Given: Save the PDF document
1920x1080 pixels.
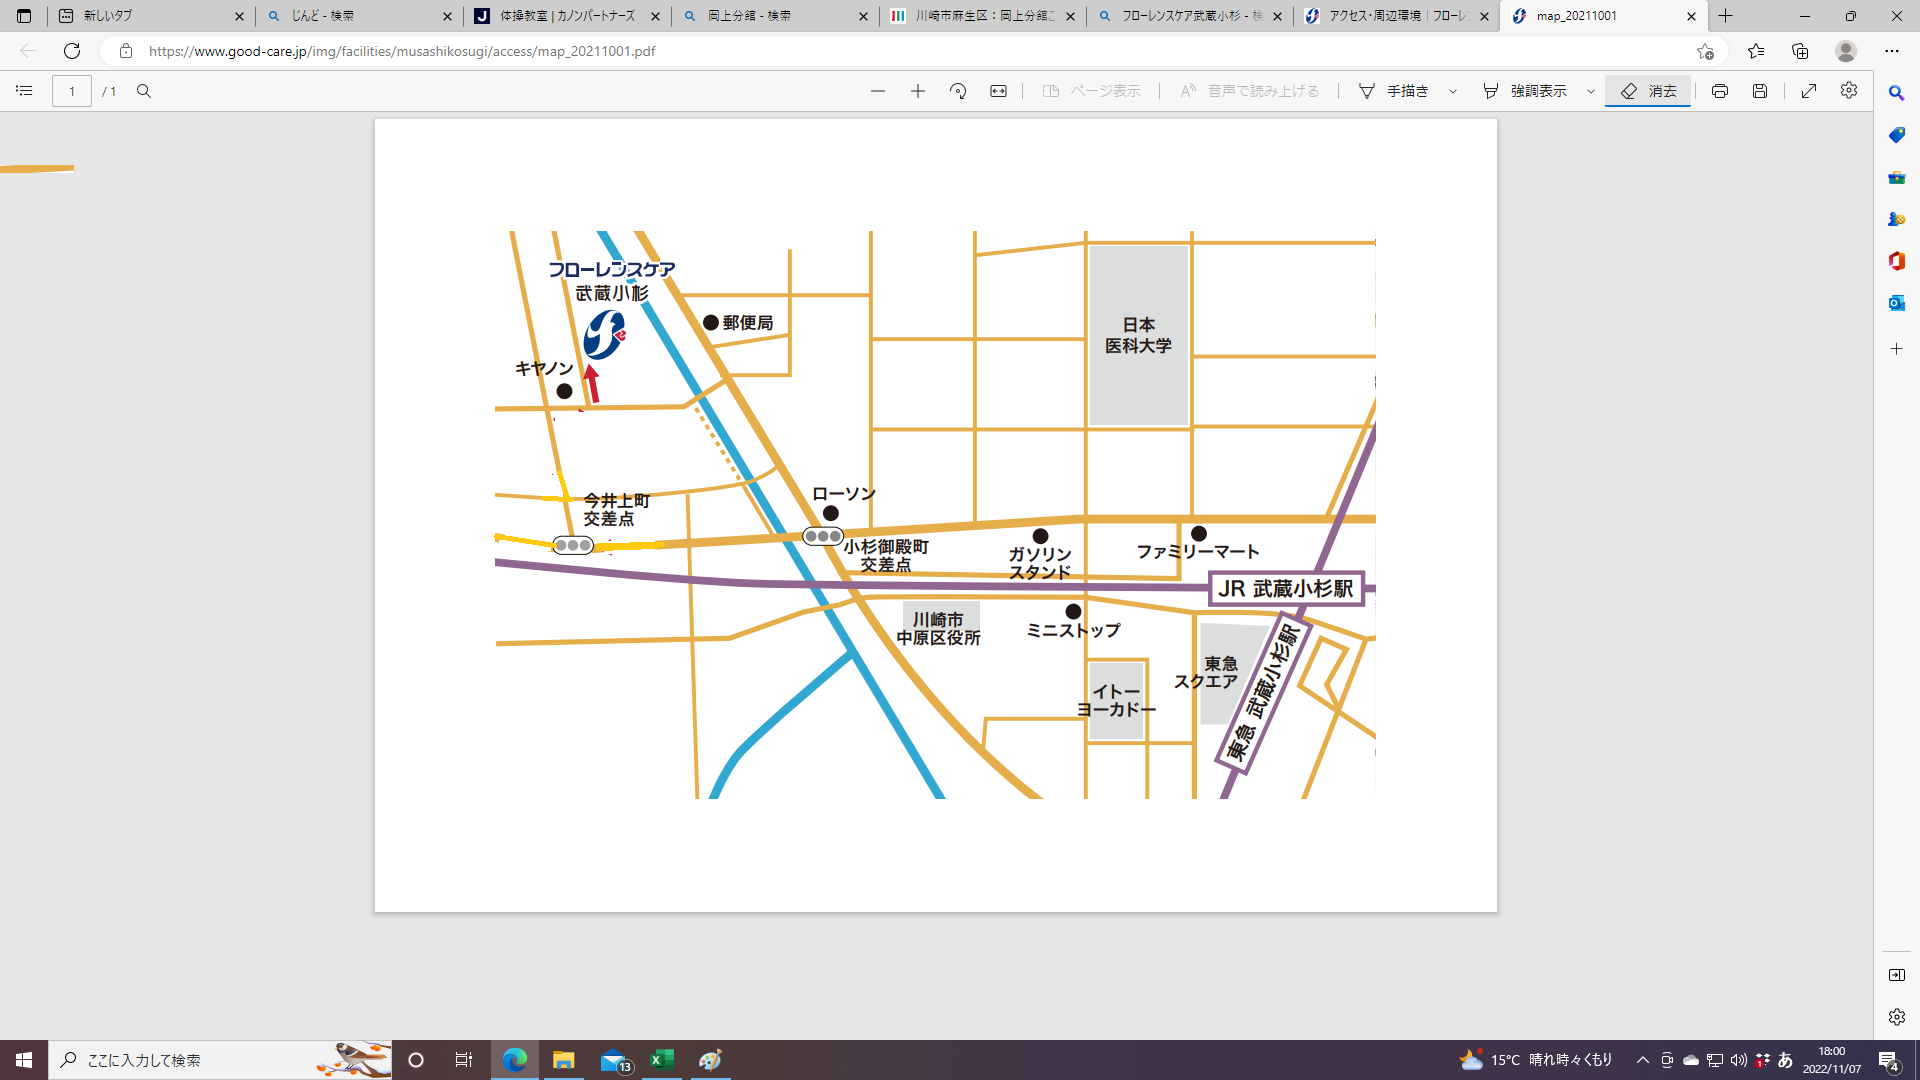Looking at the screenshot, I should (x=1760, y=91).
